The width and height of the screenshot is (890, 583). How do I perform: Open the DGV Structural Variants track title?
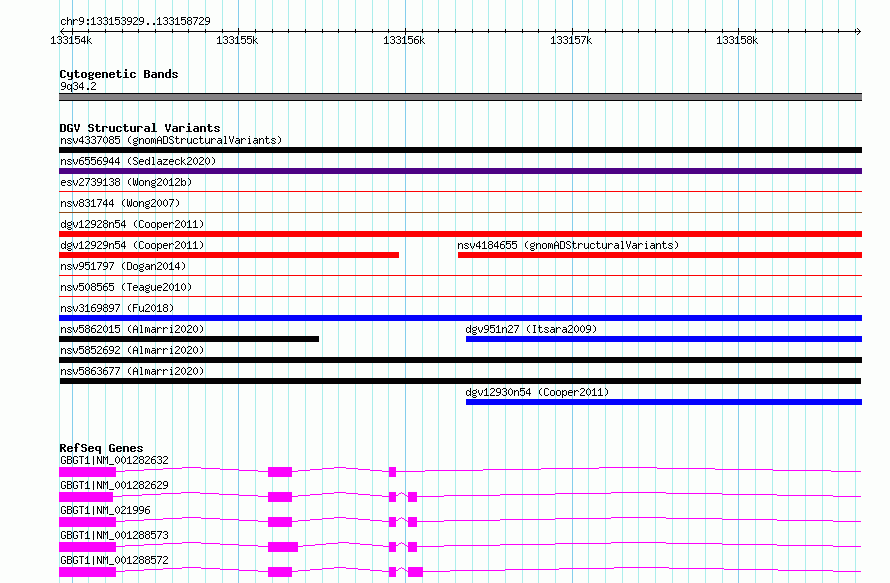[x=140, y=128]
